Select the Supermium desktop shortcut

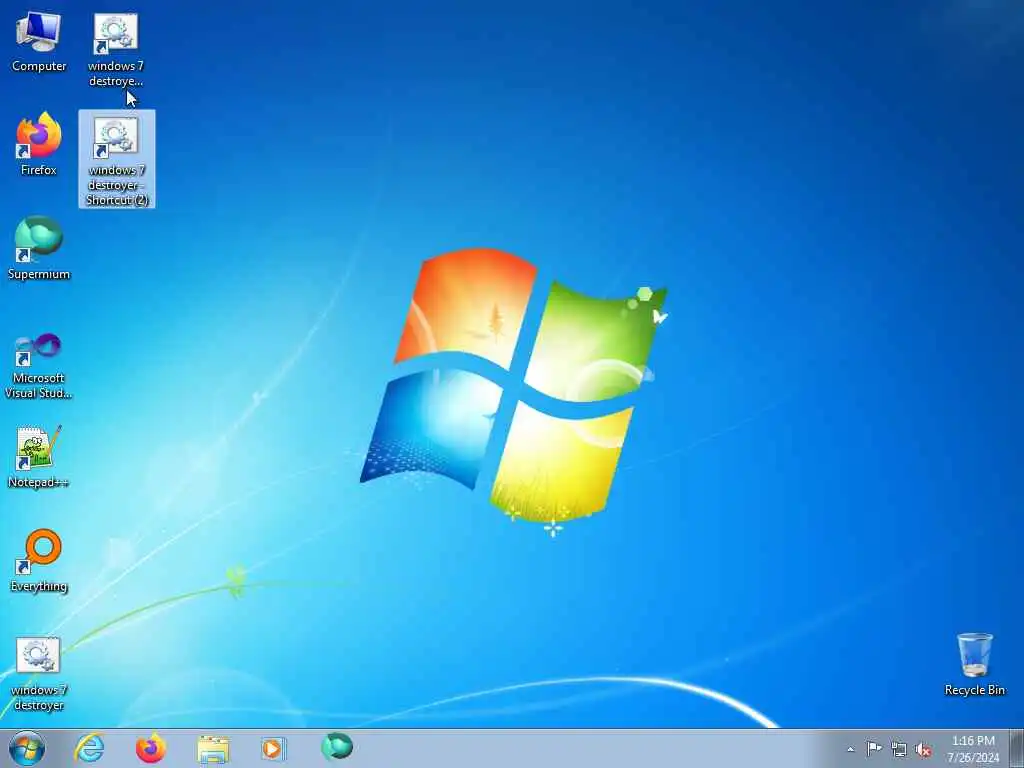39,248
